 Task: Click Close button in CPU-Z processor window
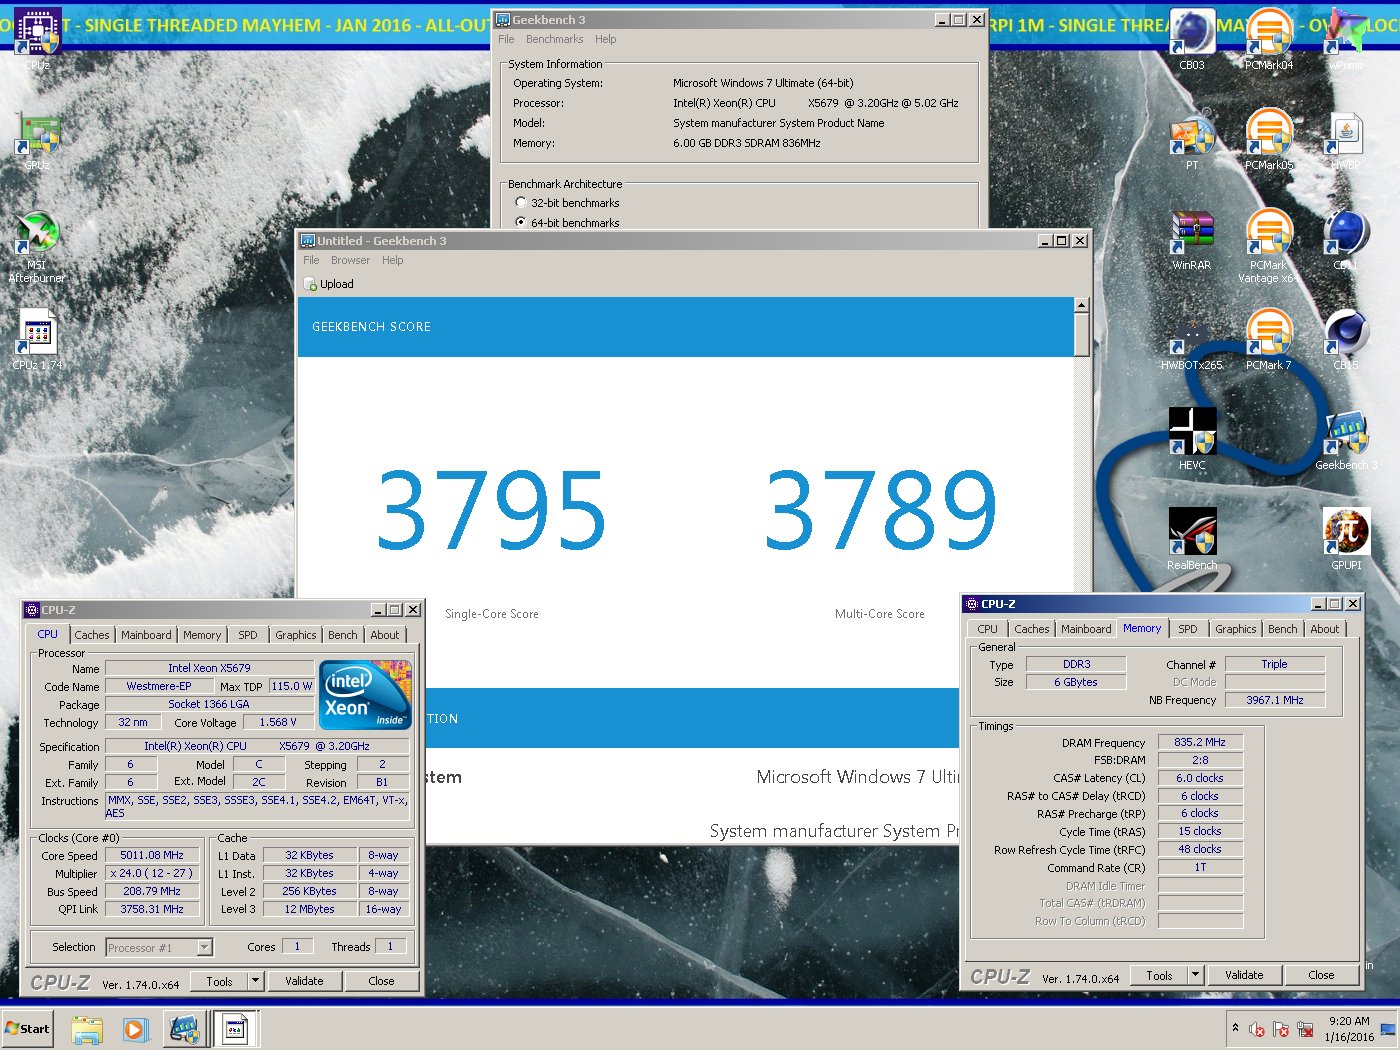381,981
